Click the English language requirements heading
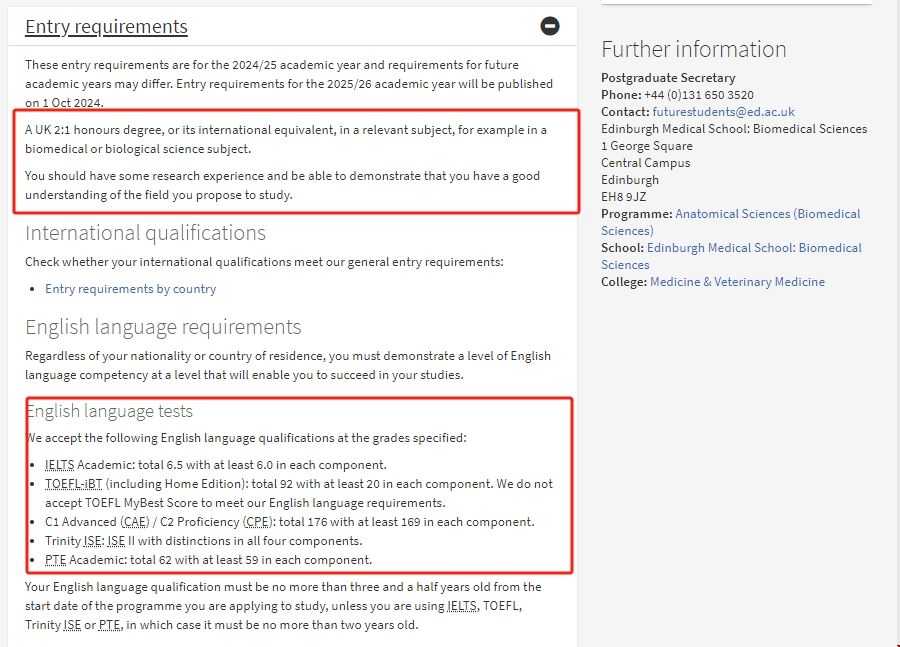The height and width of the screenshot is (647, 900). point(163,327)
